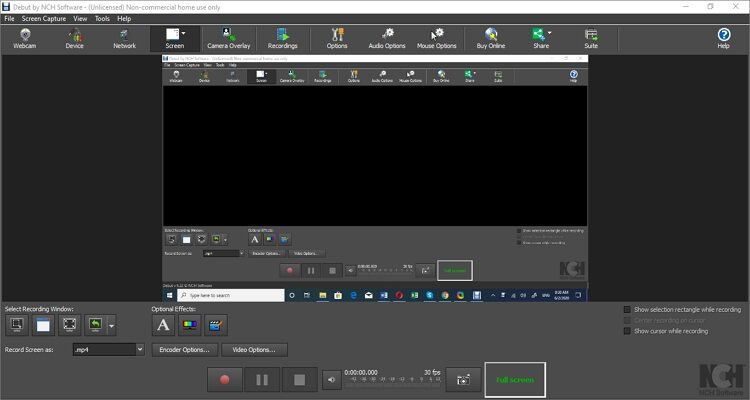The height and width of the screenshot is (400, 750).
Task: Choose window capture recording mode icon
Action: point(43,325)
